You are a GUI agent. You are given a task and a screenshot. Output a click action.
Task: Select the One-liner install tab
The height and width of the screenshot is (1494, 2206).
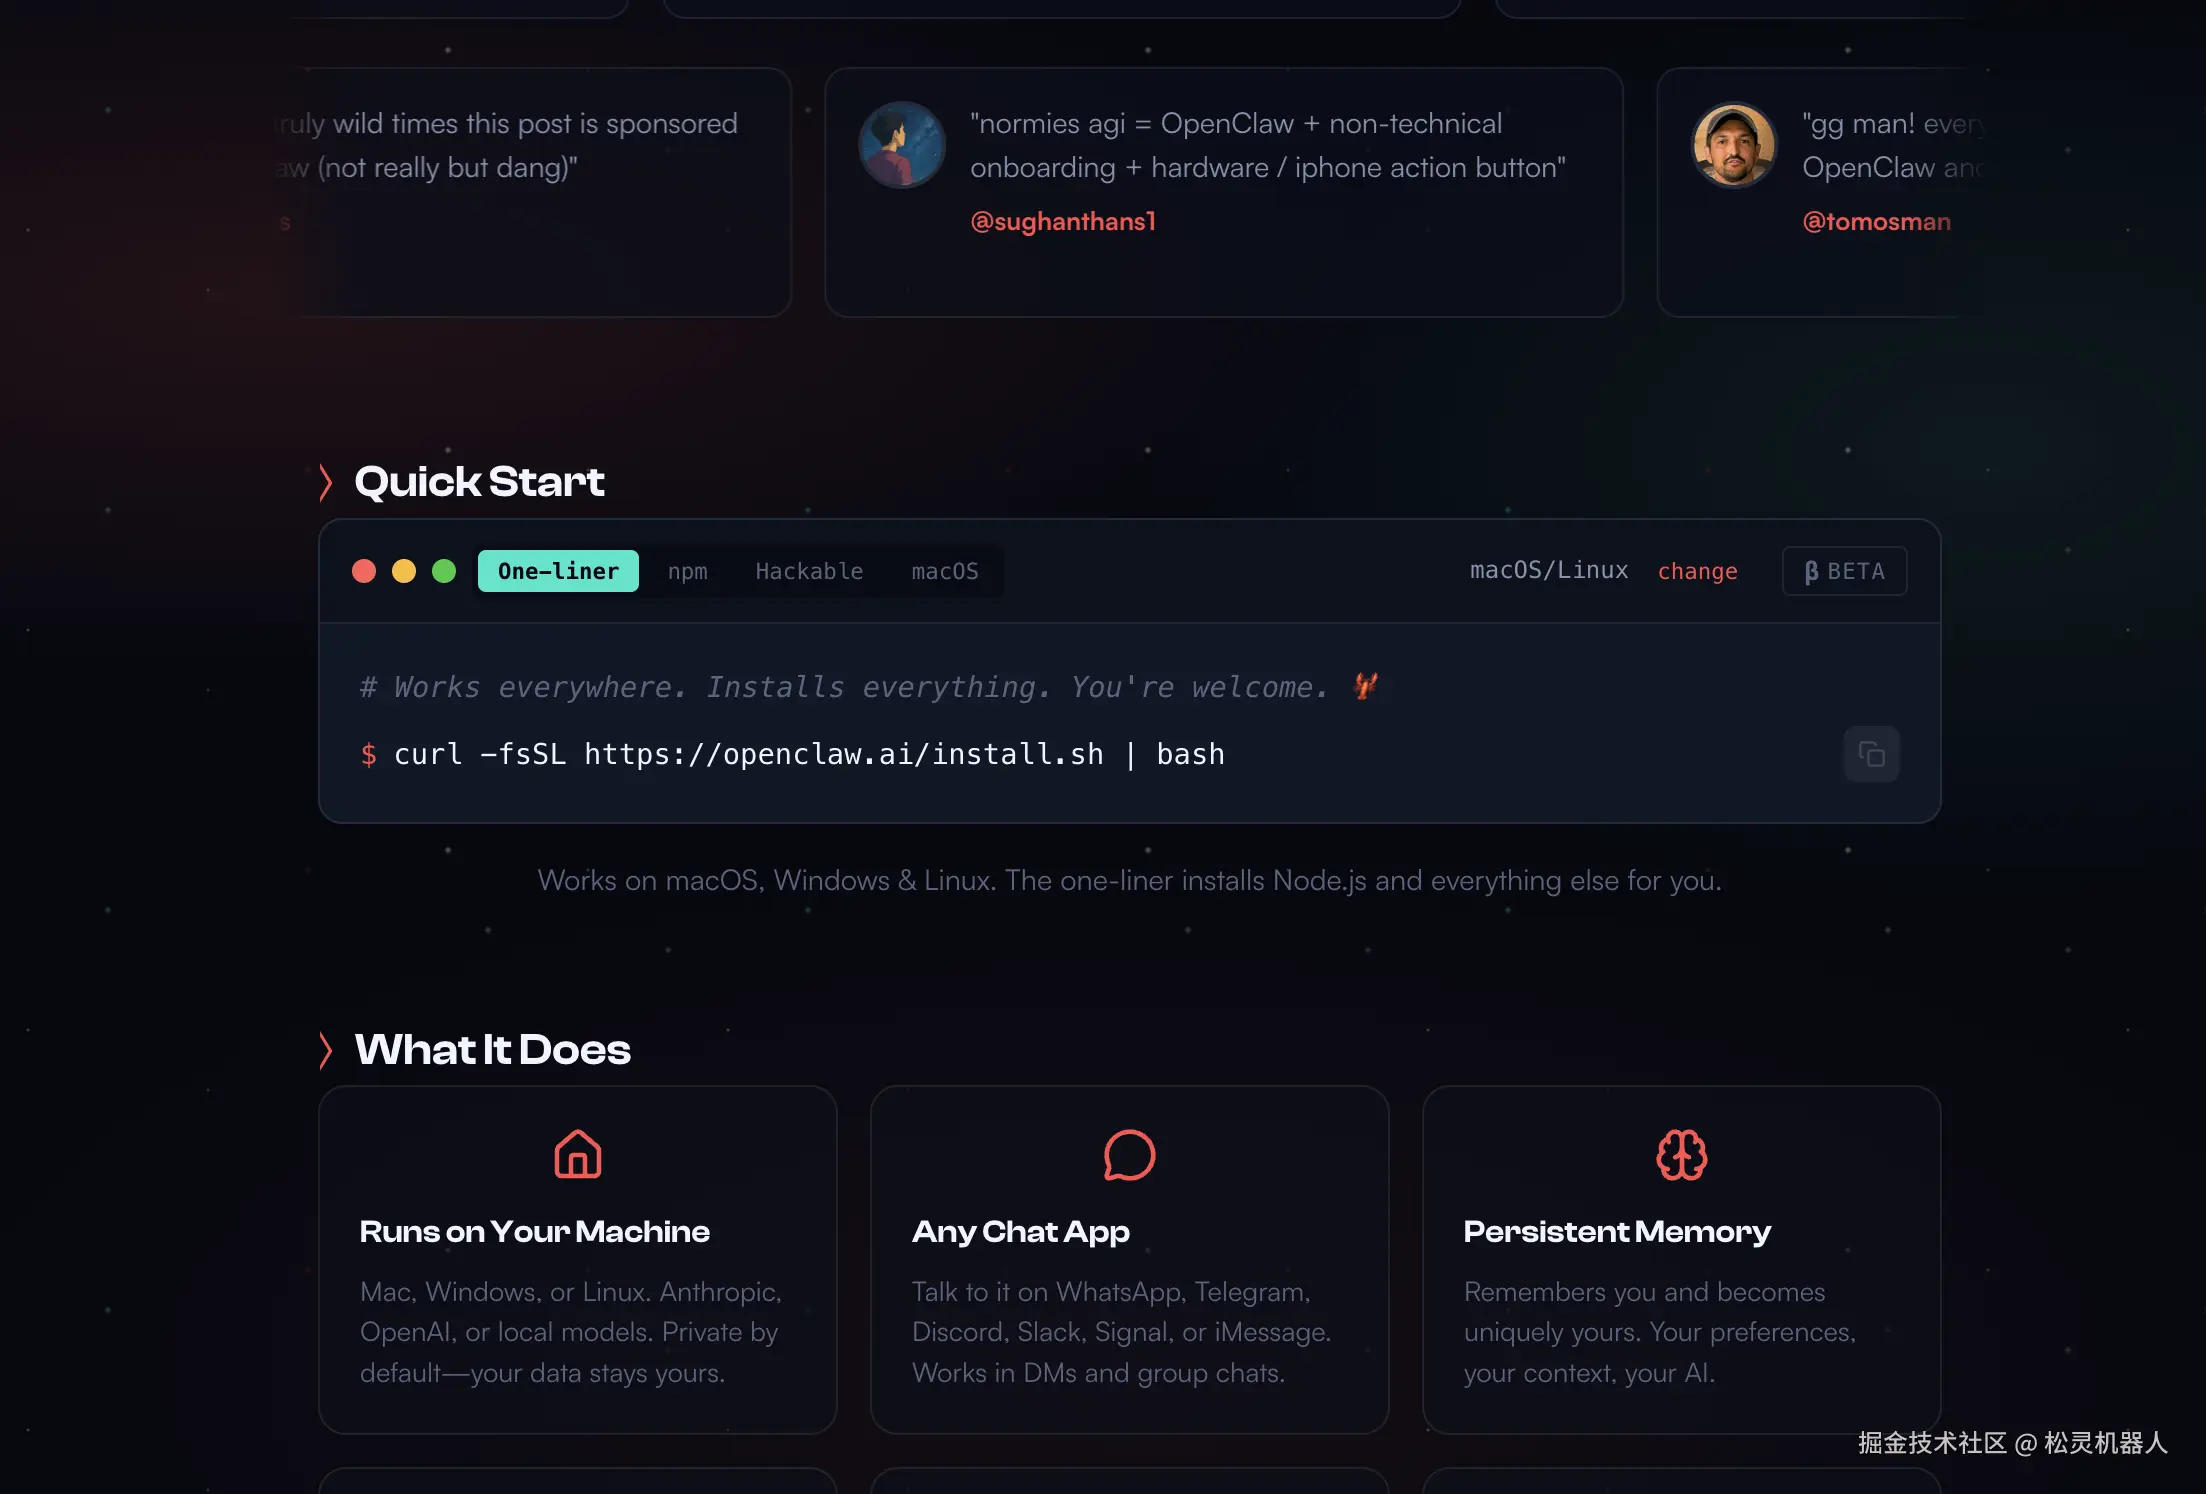tap(558, 571)
